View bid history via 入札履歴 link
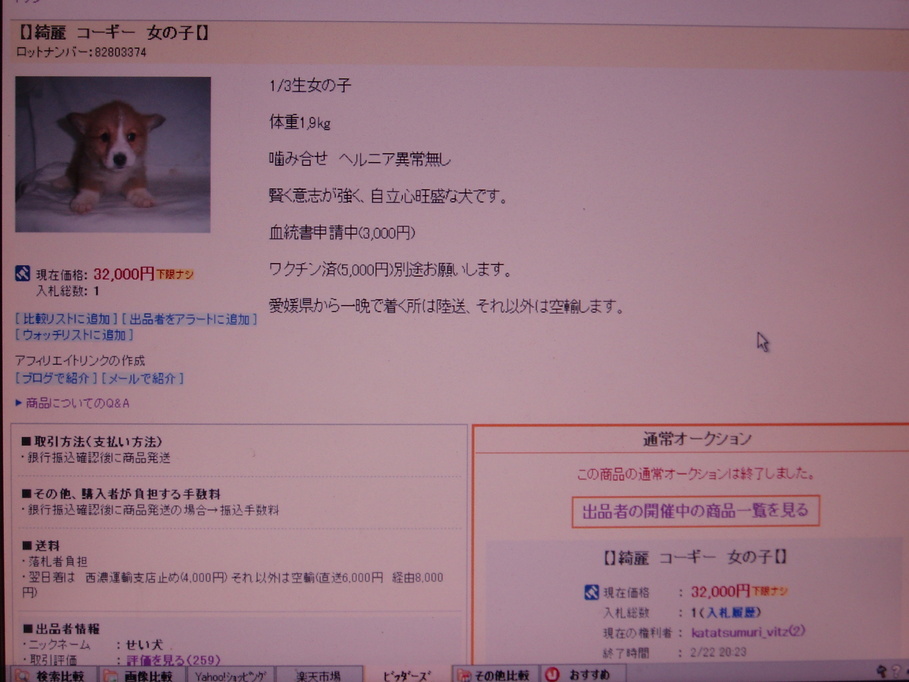Viewport: 909px width, 682px height. tap(732, 612)
